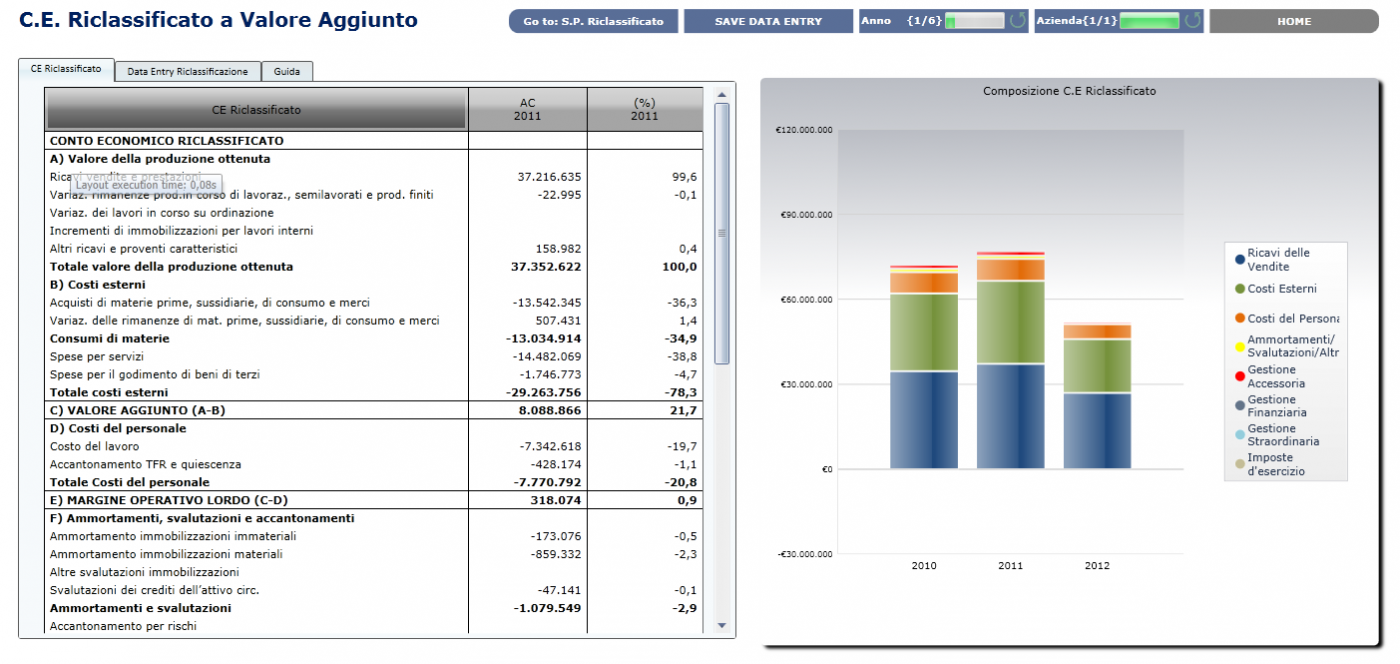This screenshot has width=1400, height=664.
Task: Click the orange segment of the 2010 bar
Action: coord(924,282)
